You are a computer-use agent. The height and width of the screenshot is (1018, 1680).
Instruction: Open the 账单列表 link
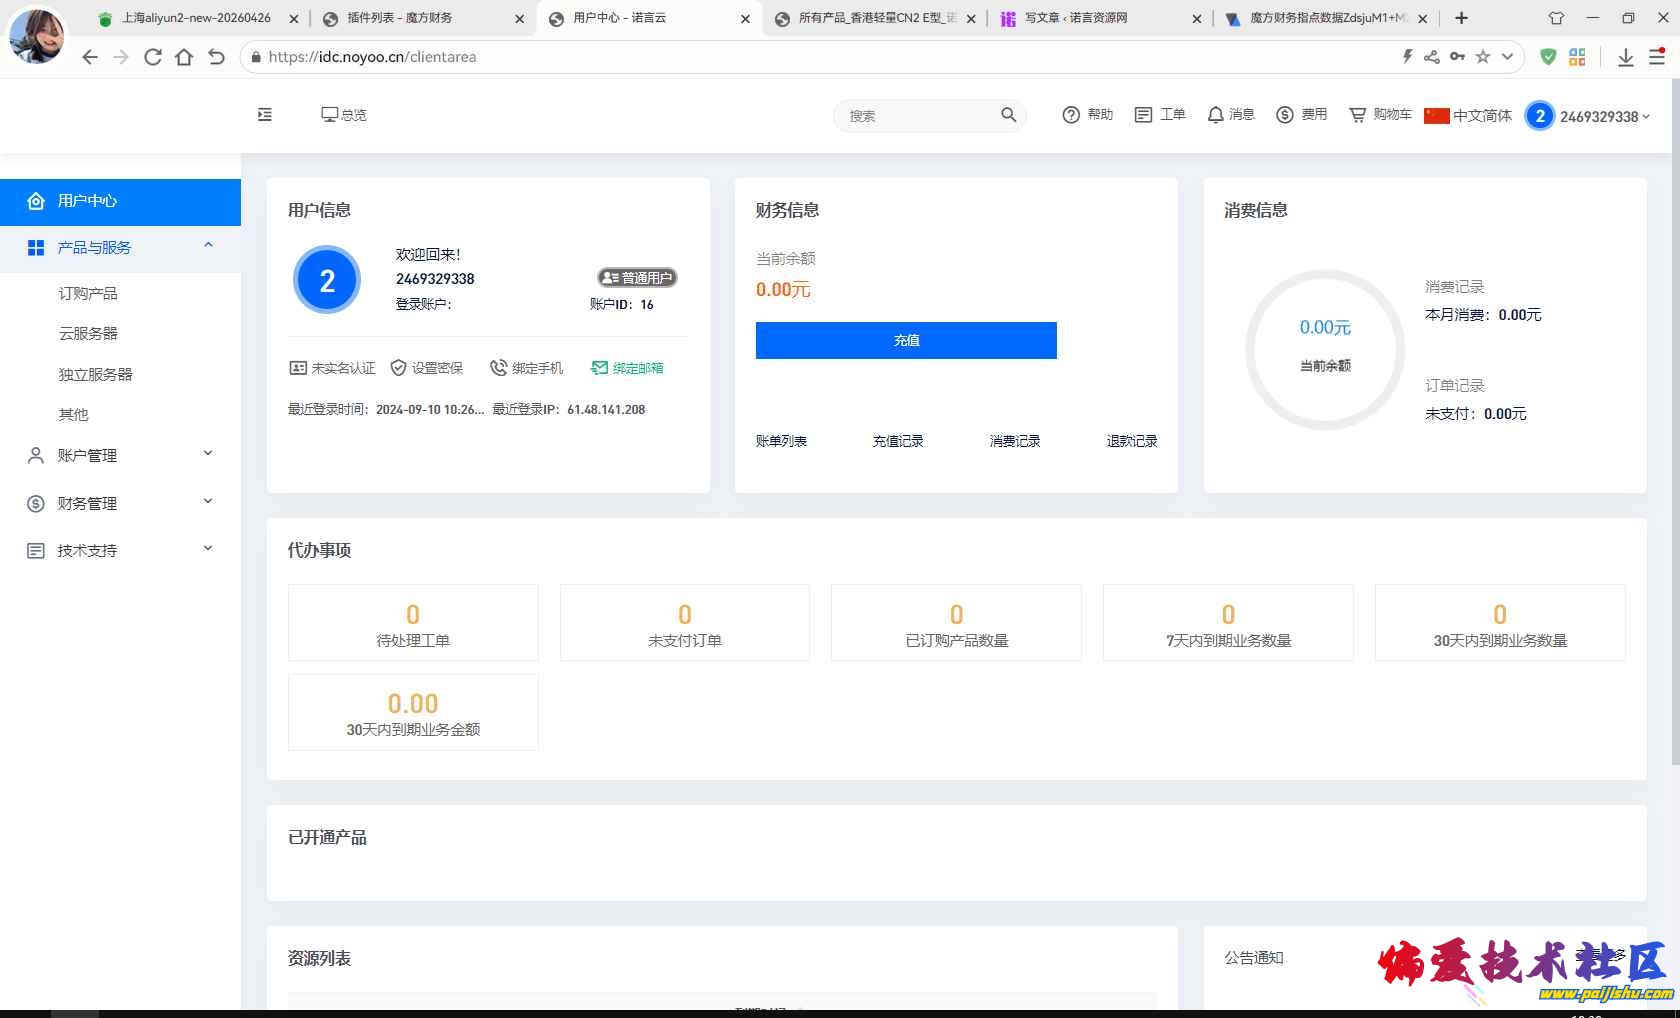click(781, 441)
